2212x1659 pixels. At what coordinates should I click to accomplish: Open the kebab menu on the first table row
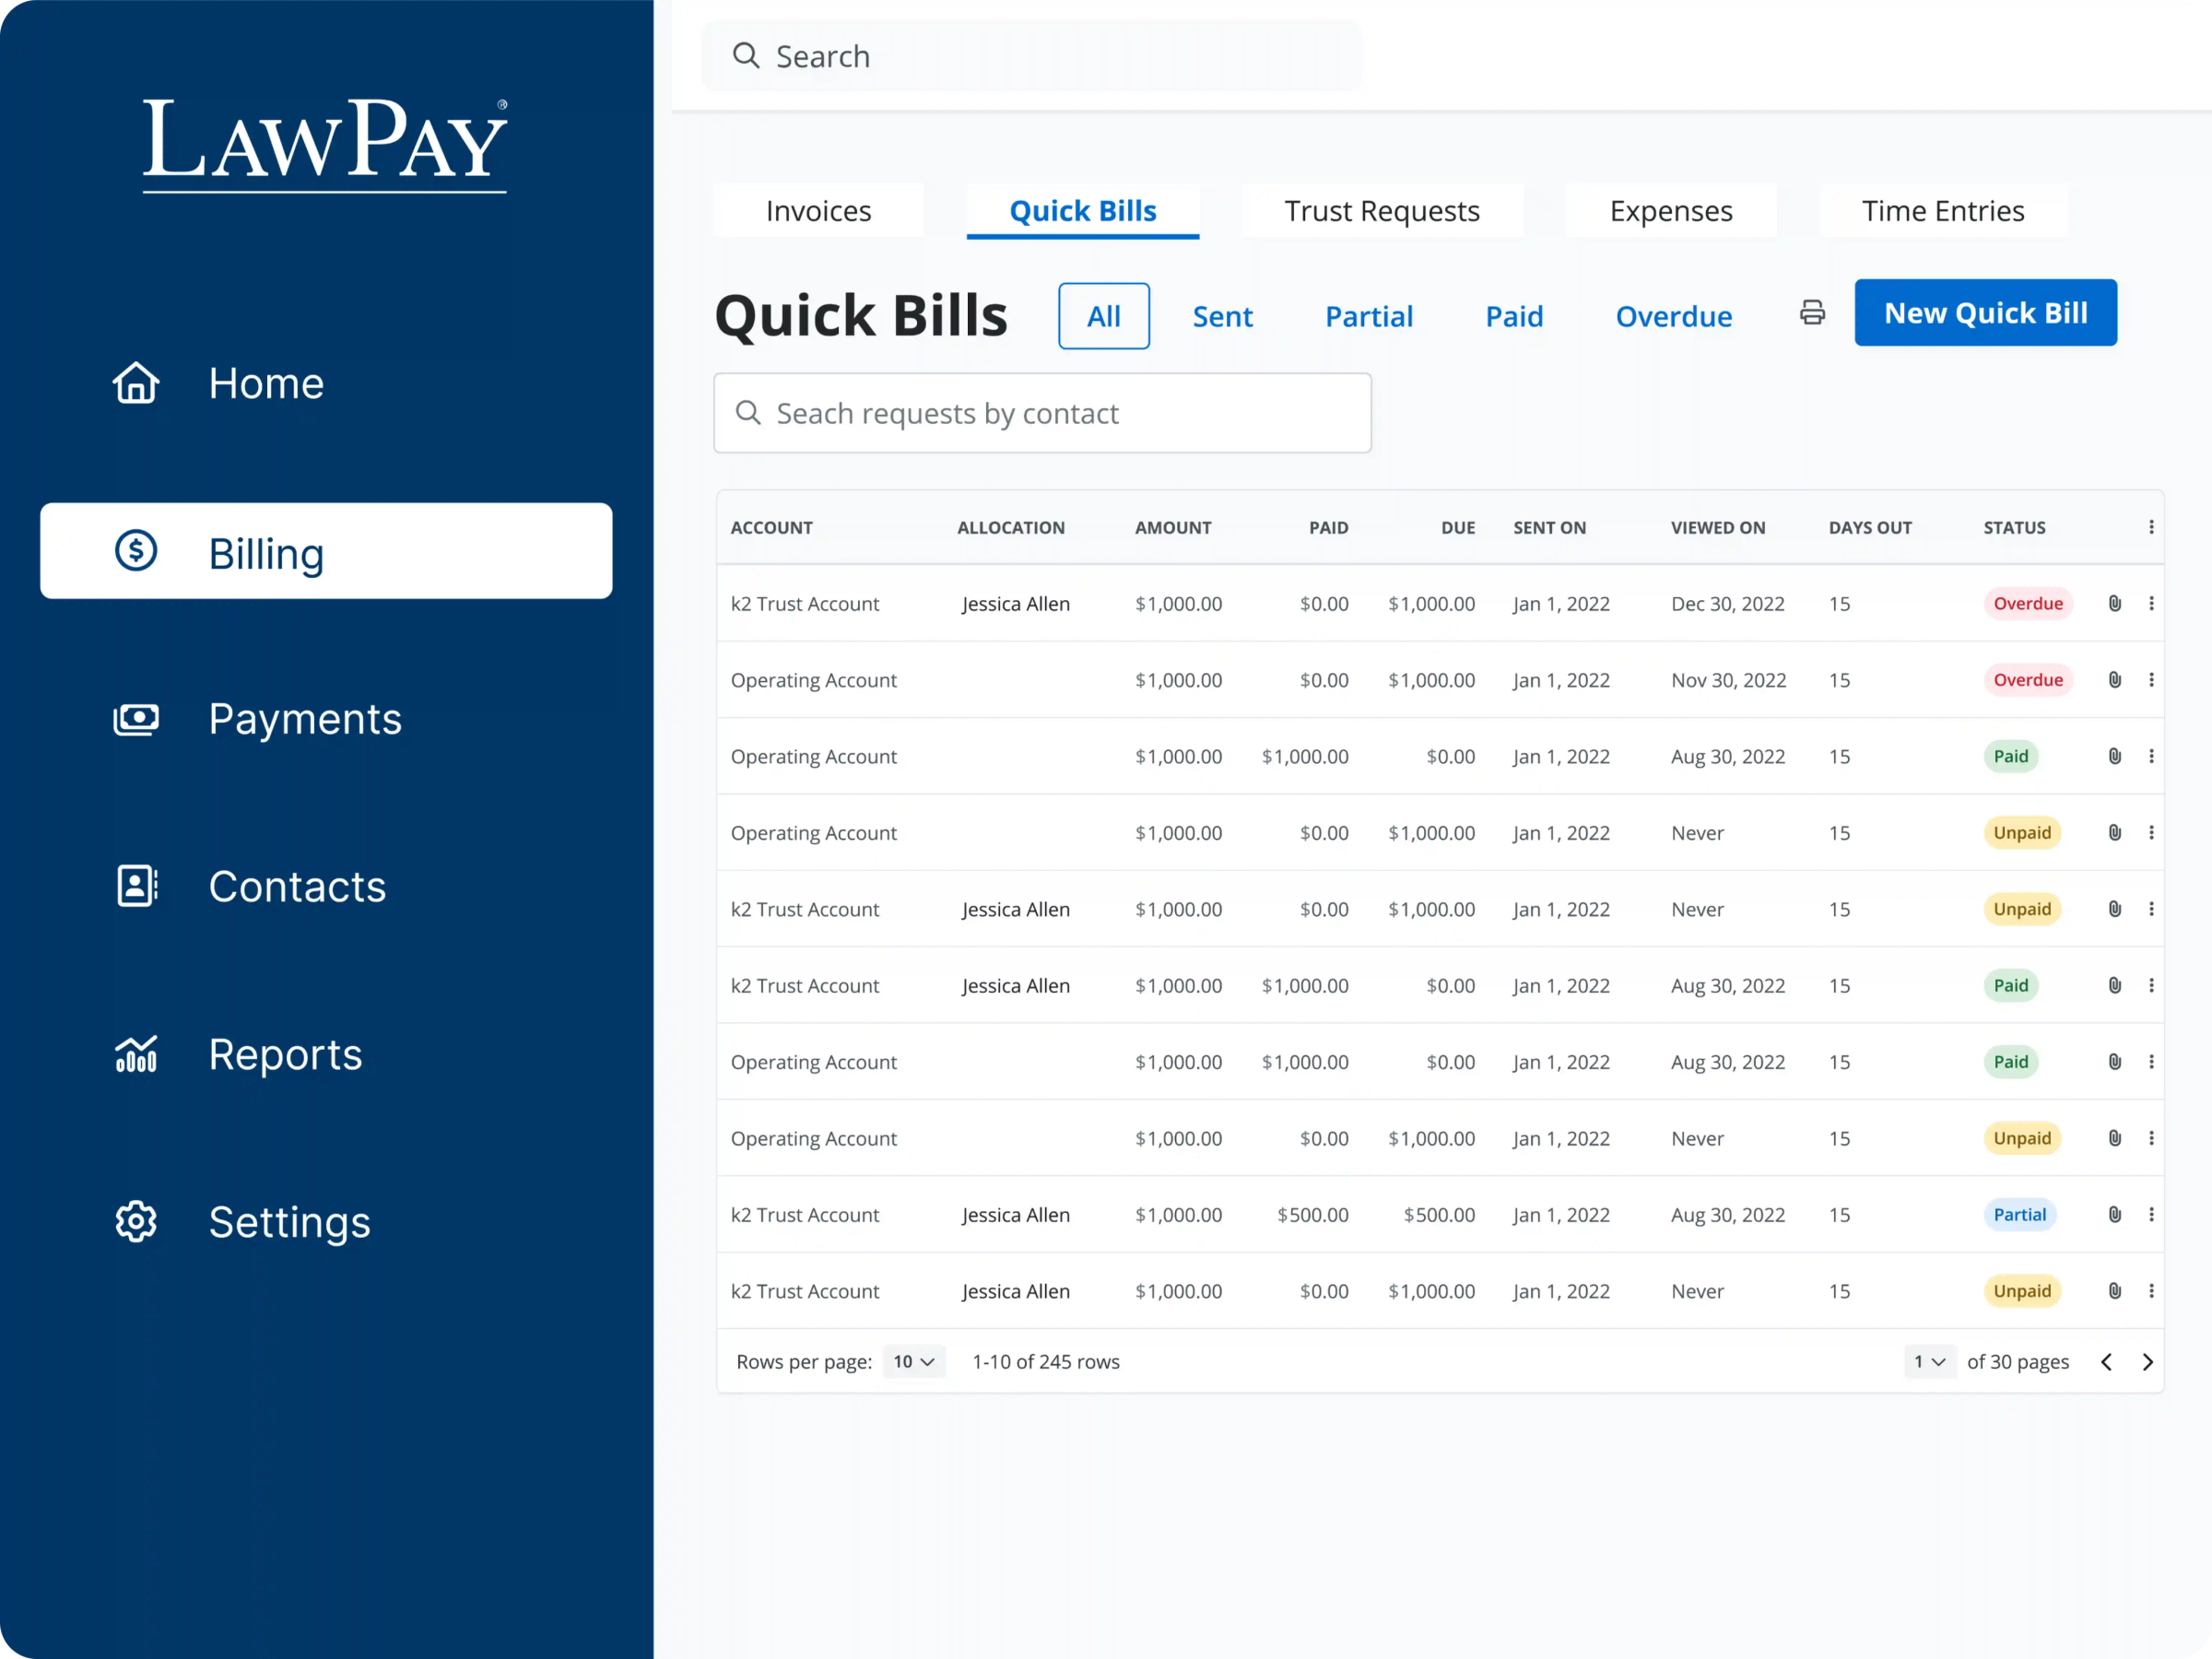tap(2152, 603)
